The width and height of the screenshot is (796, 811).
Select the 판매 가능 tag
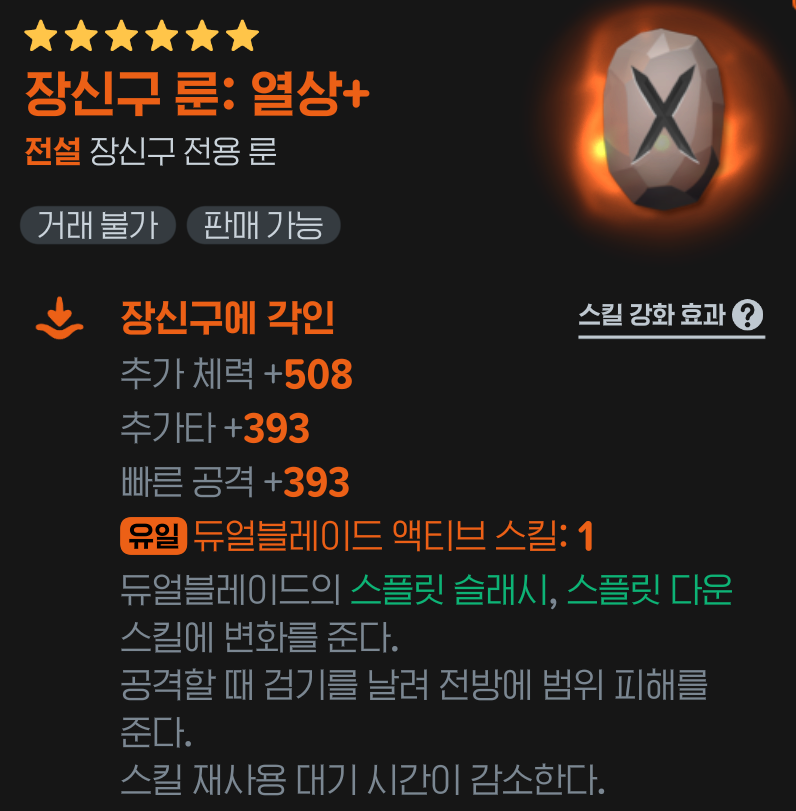(x=263, y=225)
